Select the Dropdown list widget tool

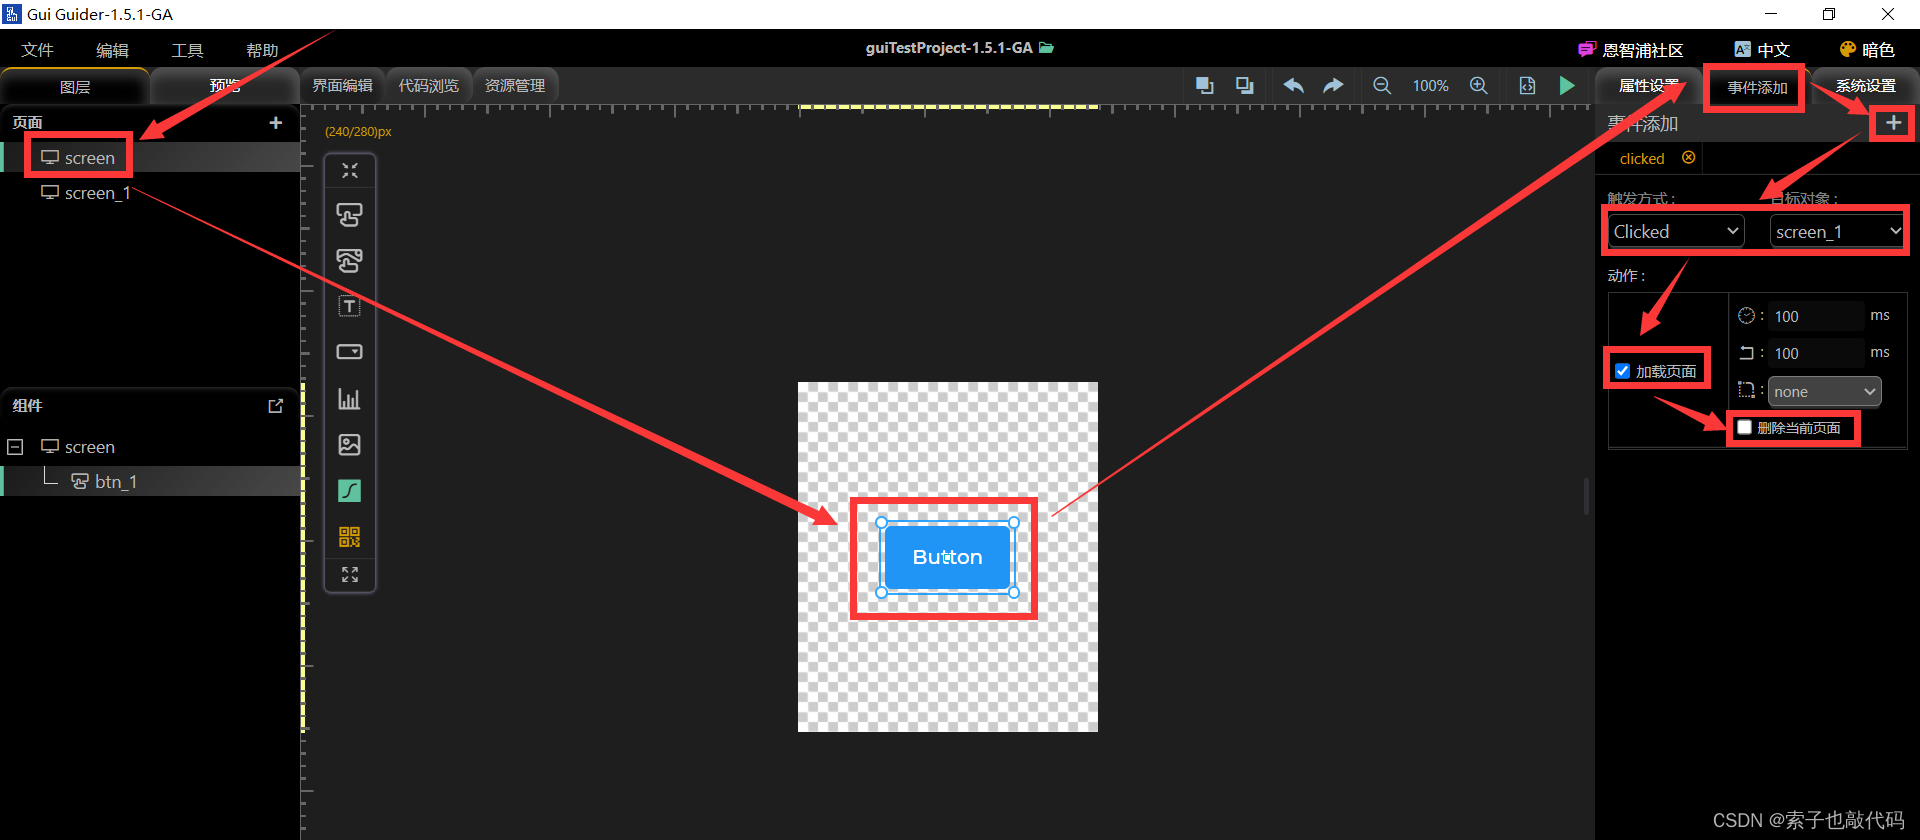click(349, 352)
